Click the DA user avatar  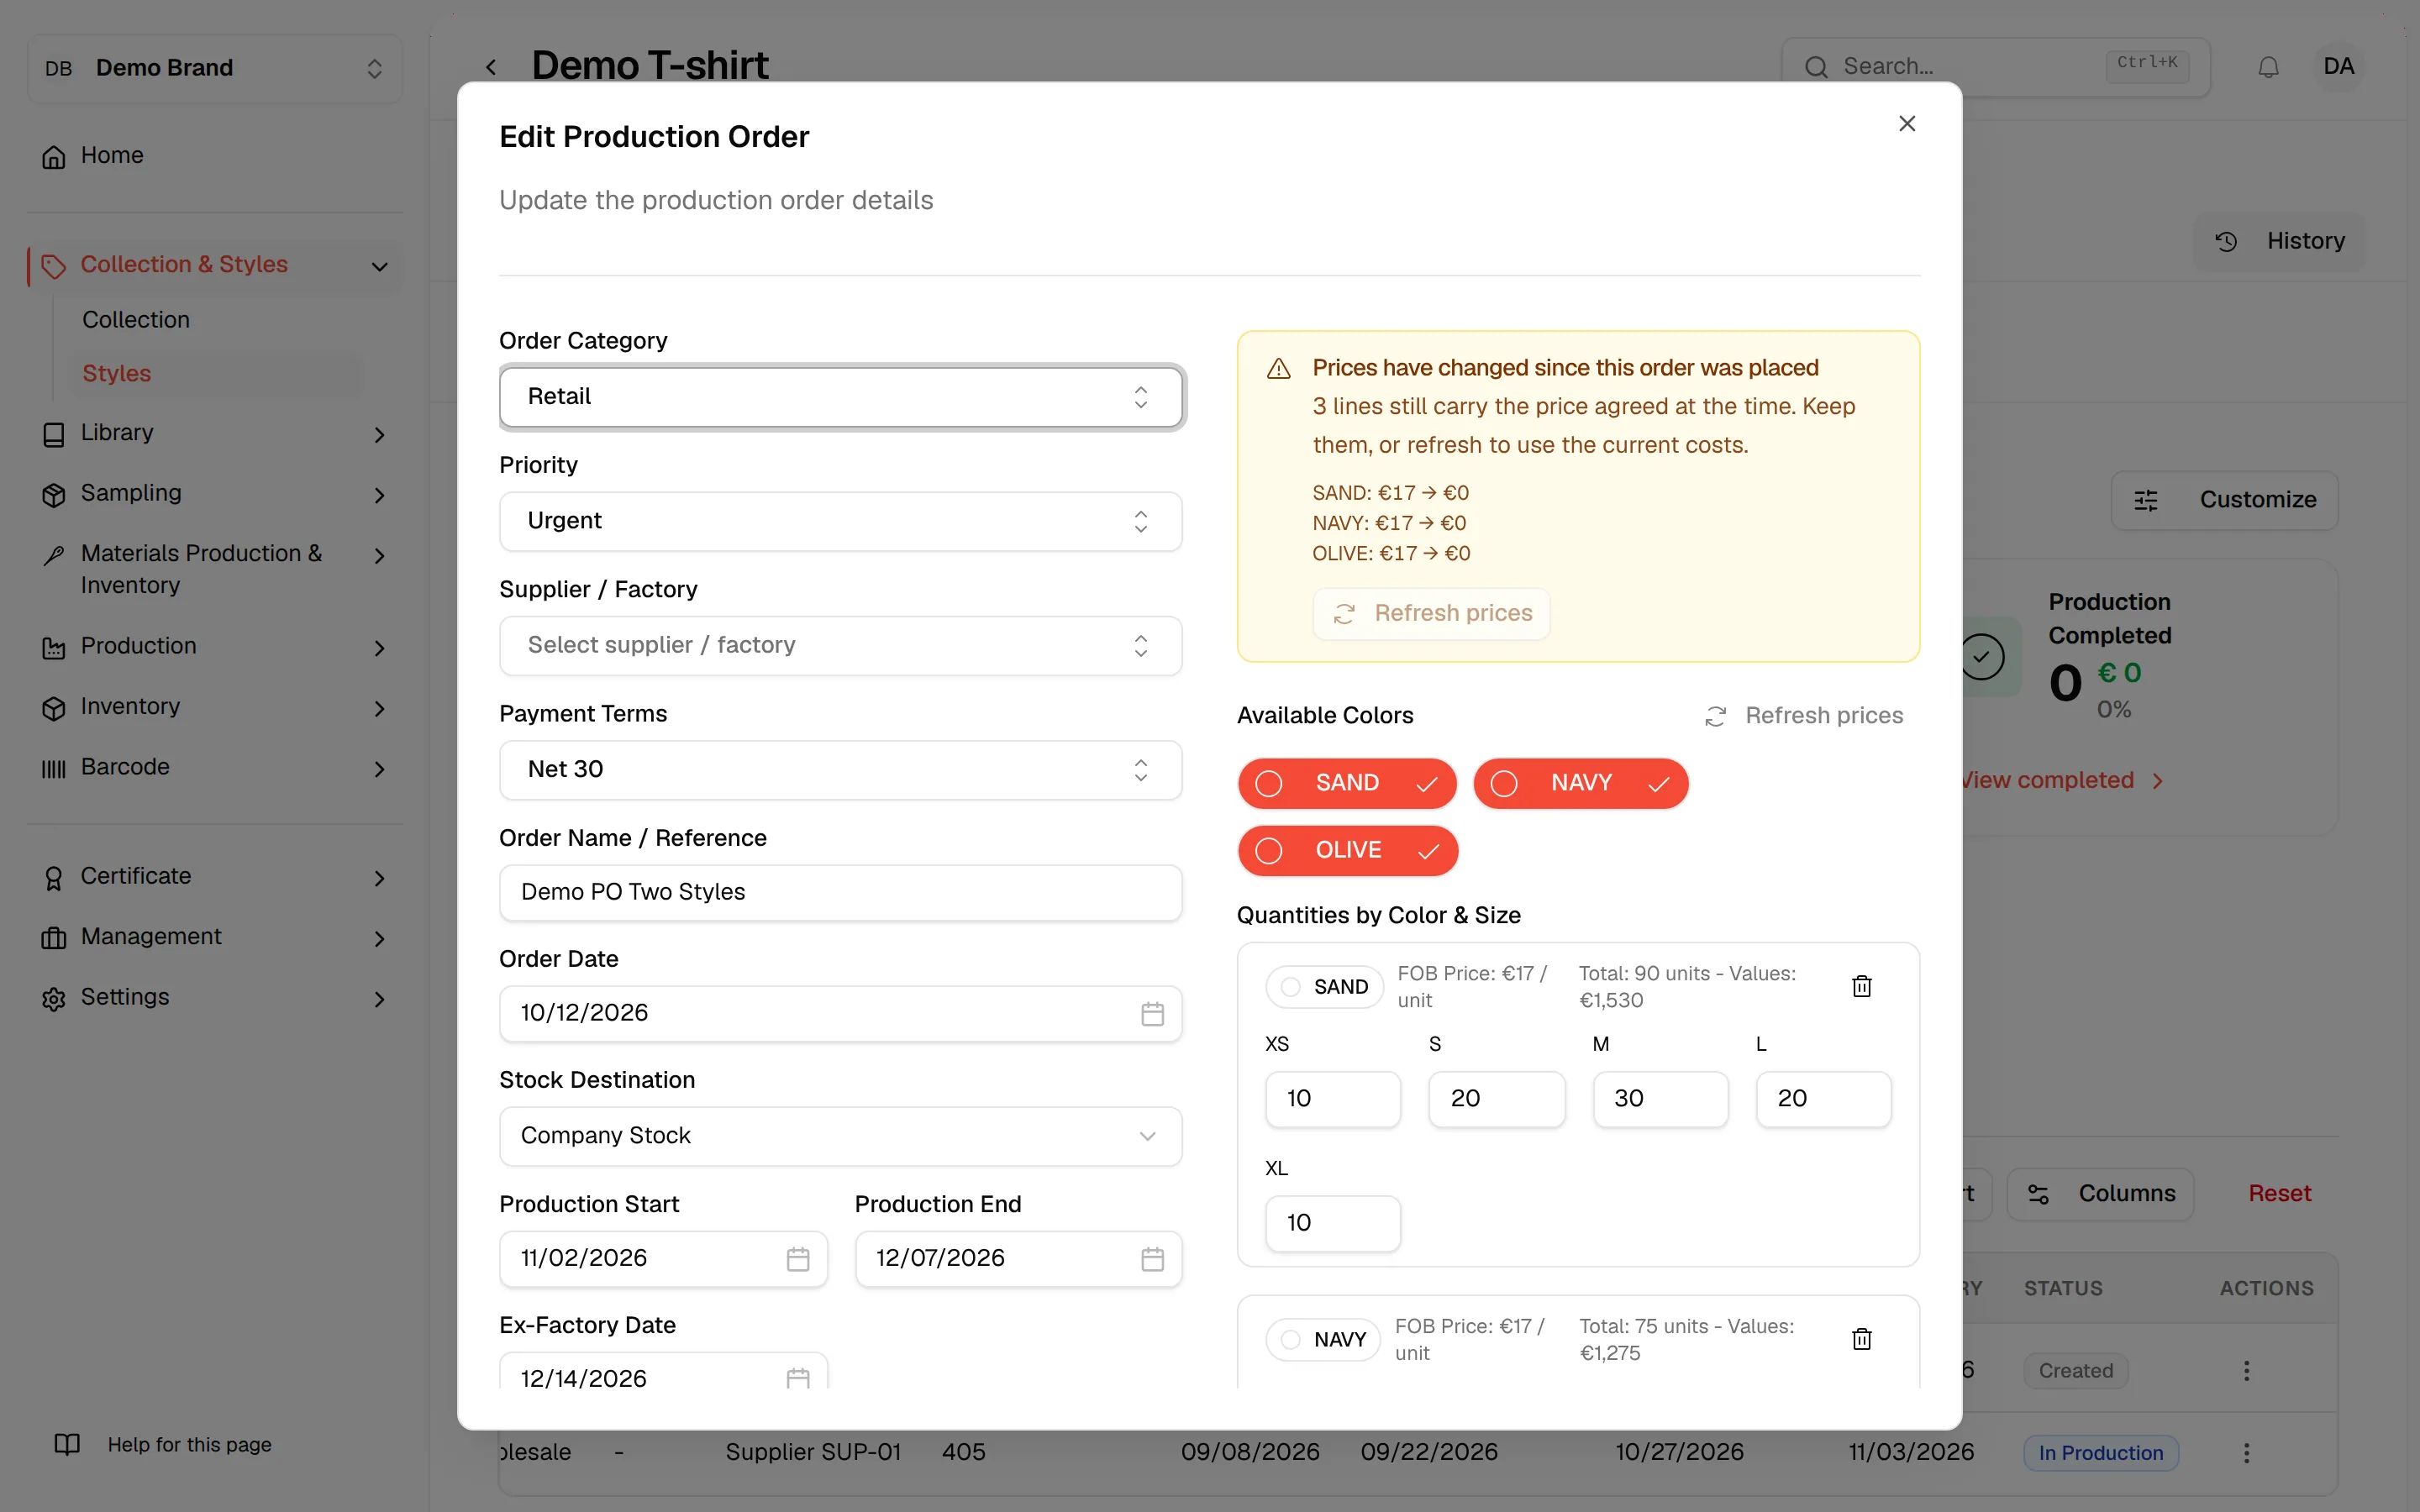[2338, 66]
